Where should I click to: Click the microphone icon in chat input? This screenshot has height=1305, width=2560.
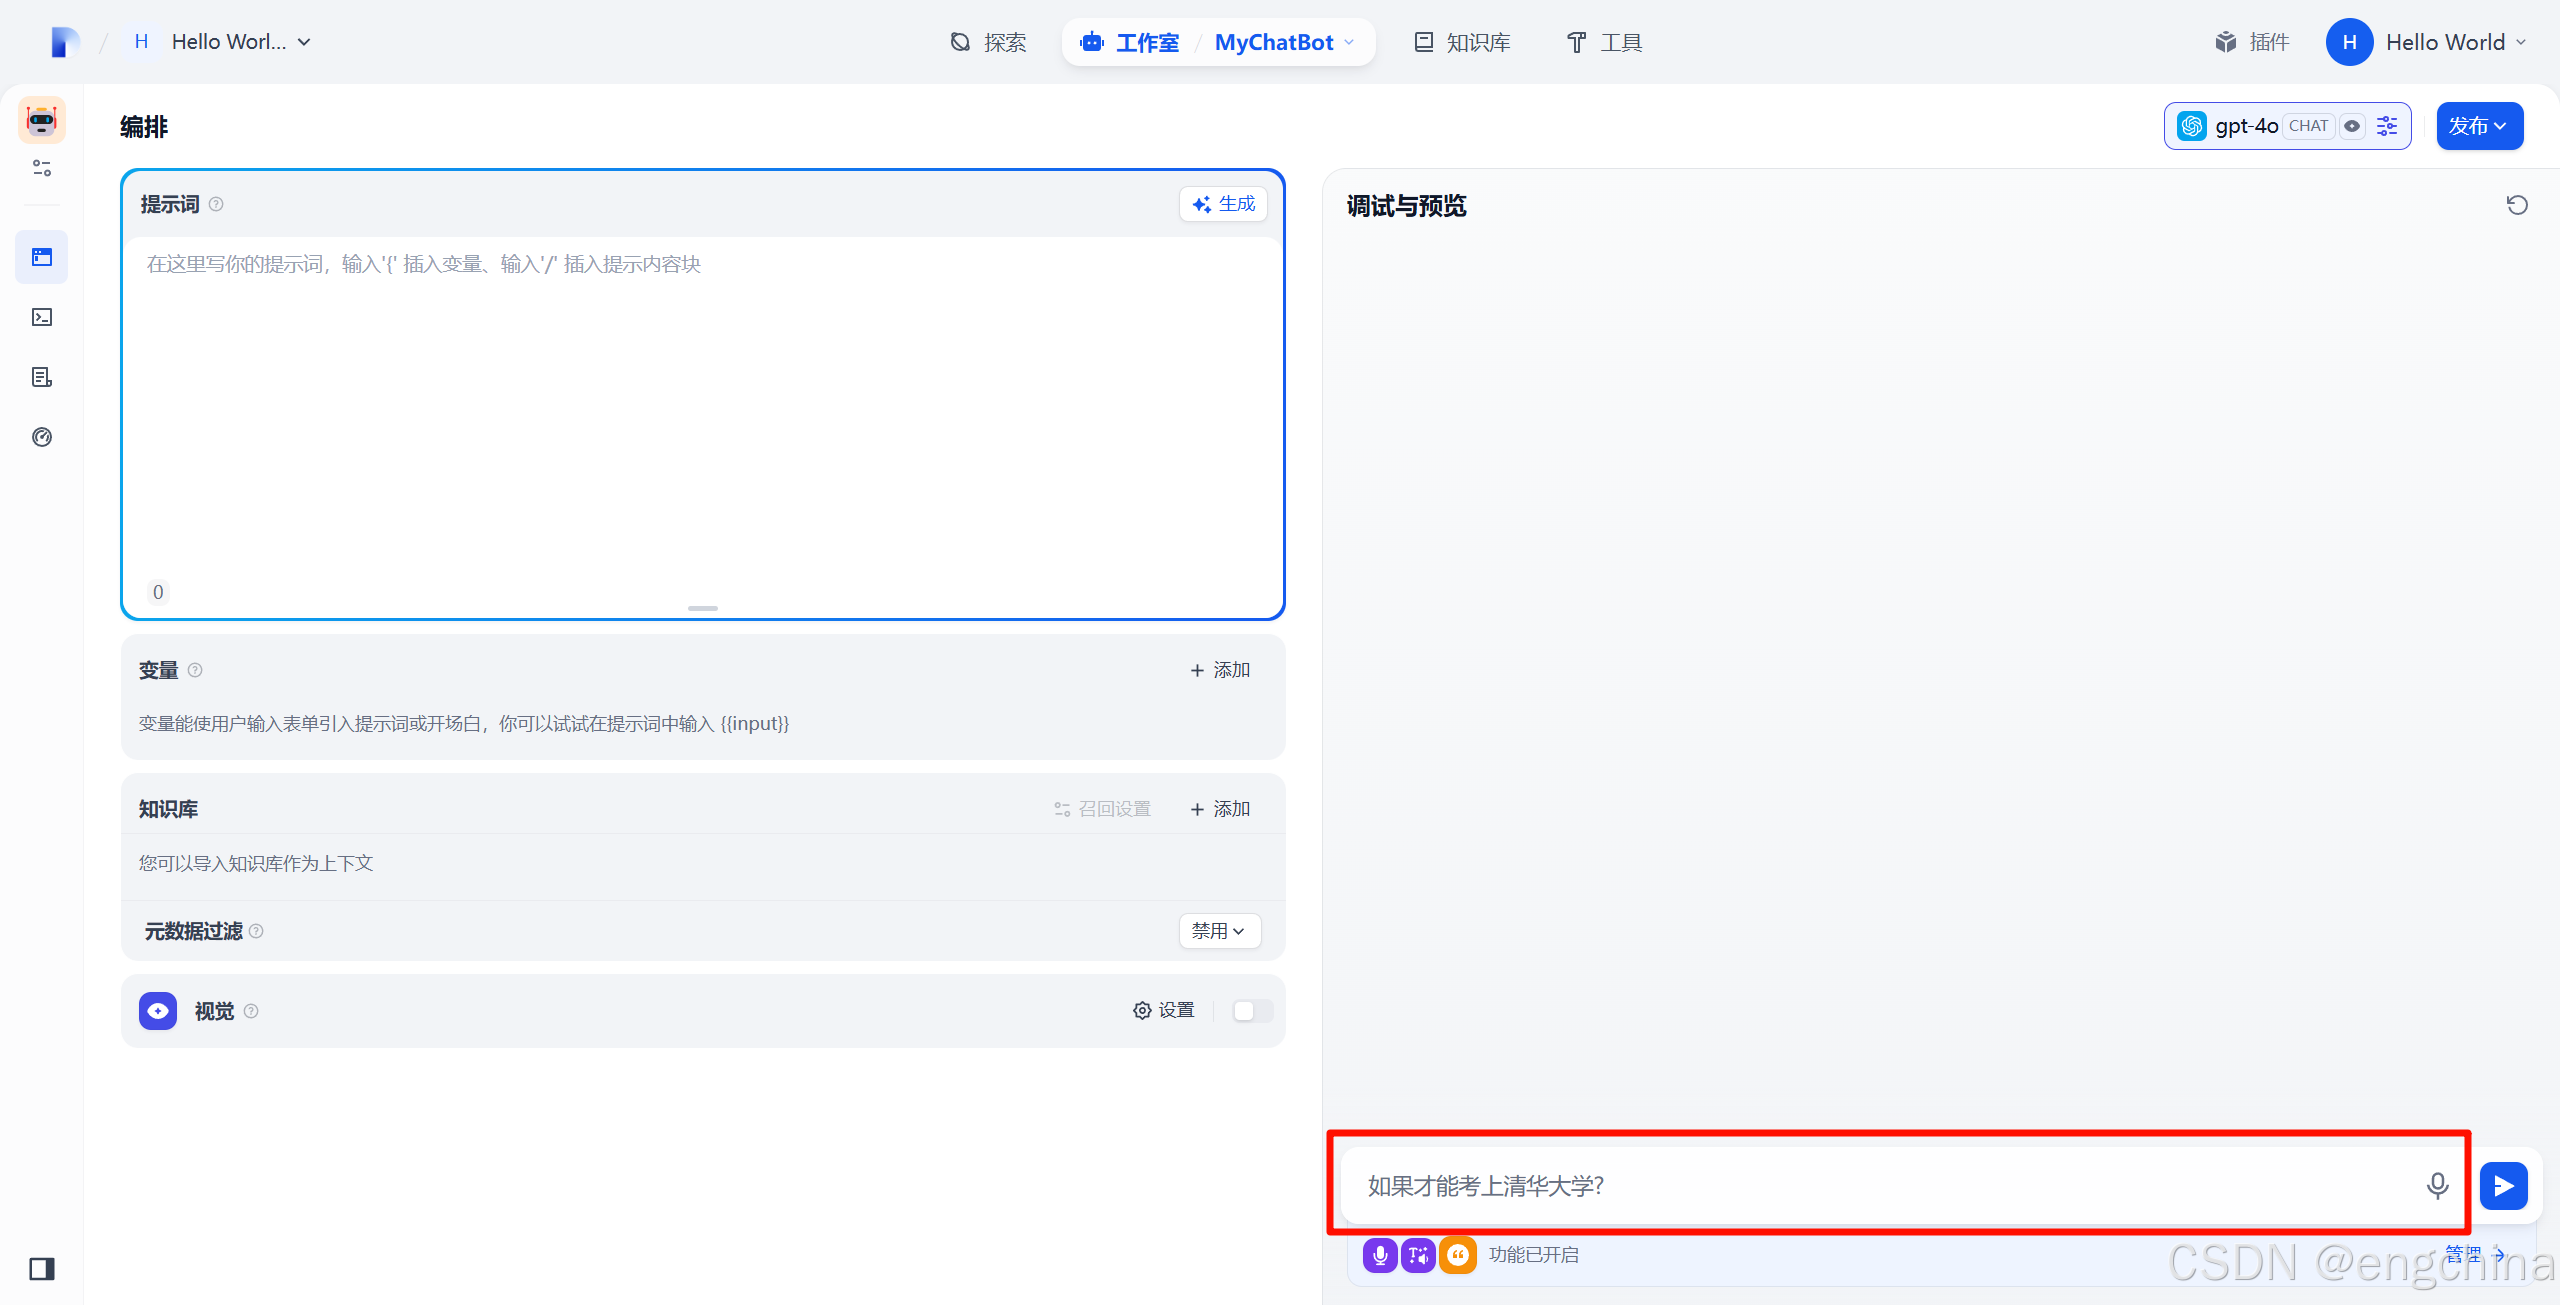point(2437,1186)
